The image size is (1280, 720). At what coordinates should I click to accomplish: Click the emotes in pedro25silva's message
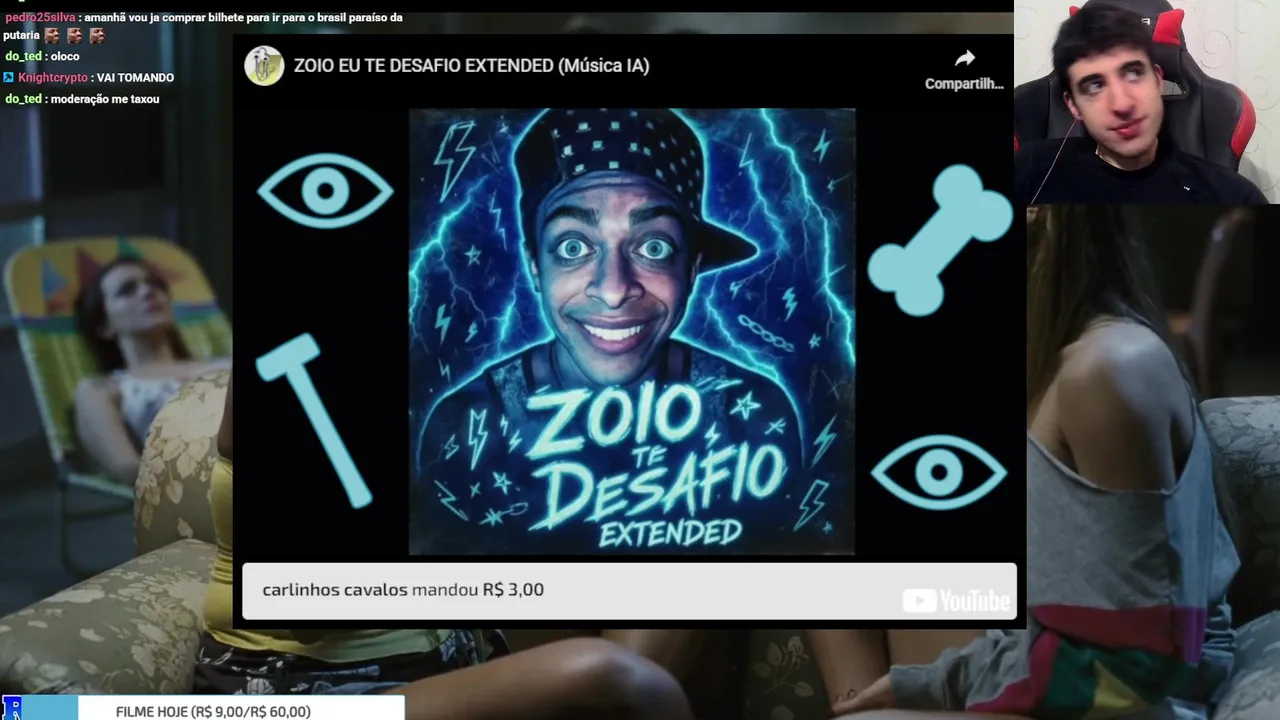(75, 36)
